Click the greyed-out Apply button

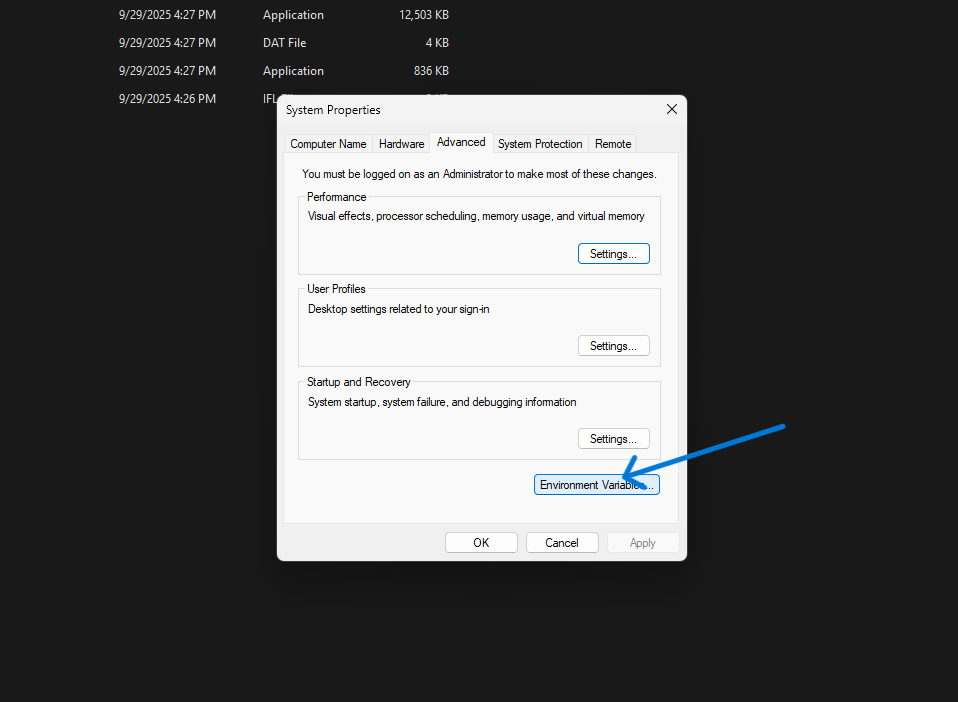coord(642,543)
